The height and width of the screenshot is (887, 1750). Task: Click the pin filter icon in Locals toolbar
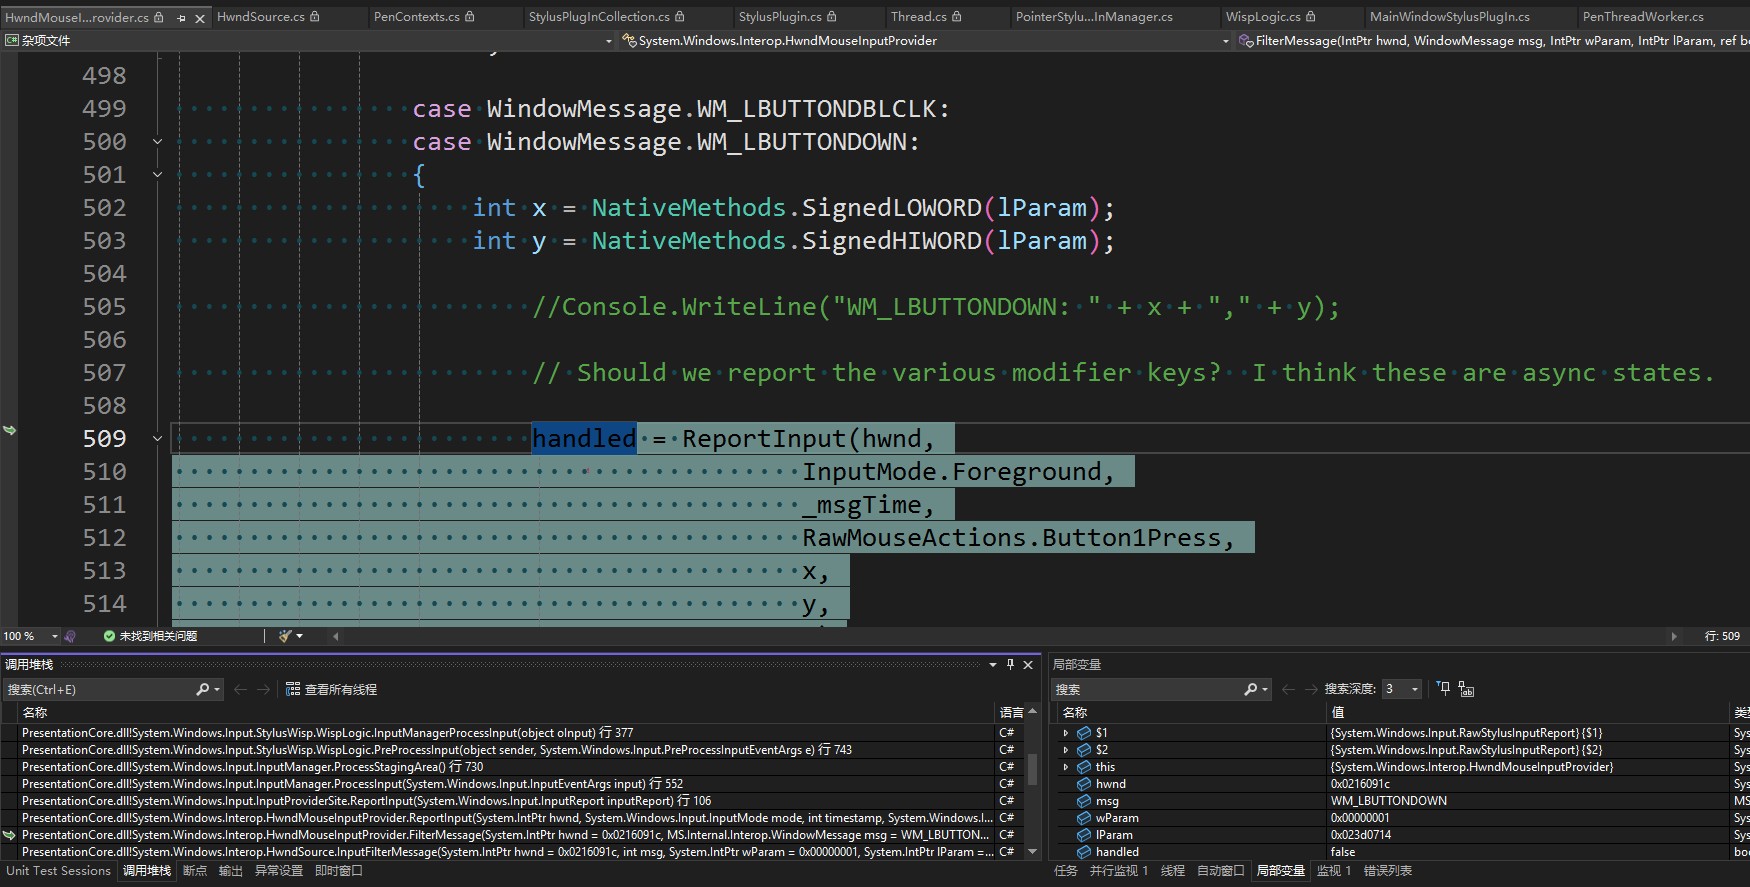coord(1443,689)
